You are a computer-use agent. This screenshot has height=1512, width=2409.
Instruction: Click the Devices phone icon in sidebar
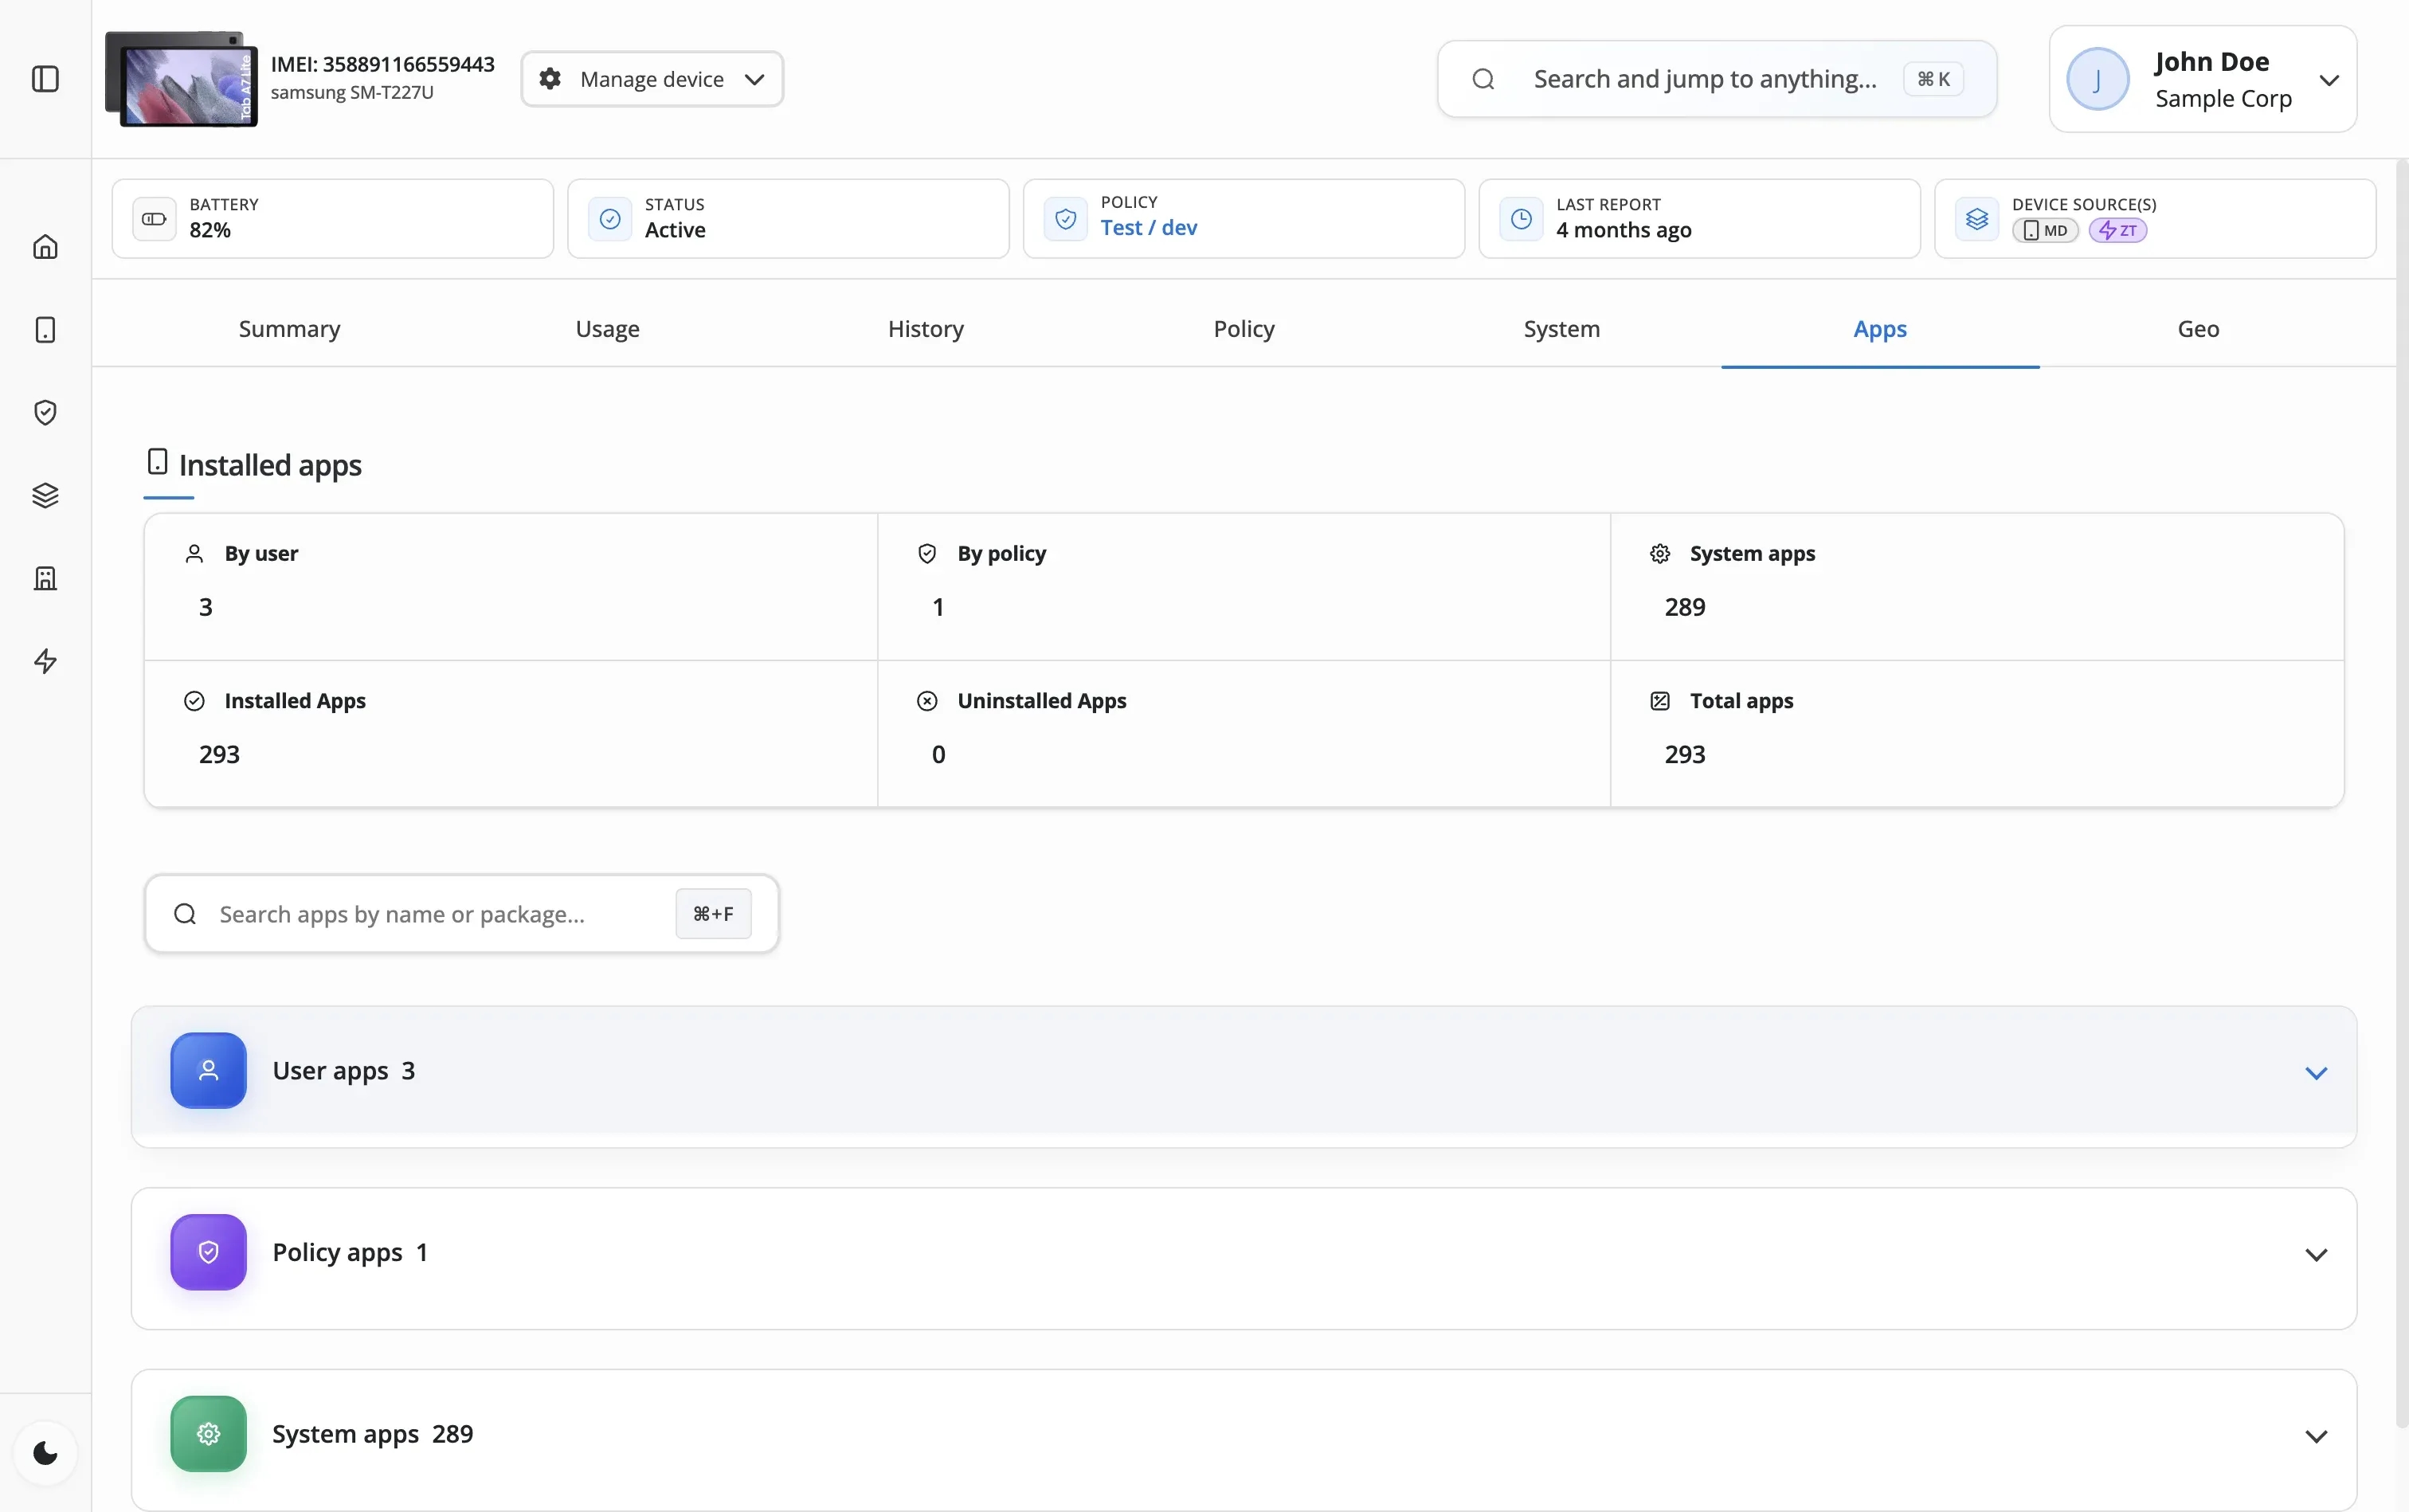45,330
